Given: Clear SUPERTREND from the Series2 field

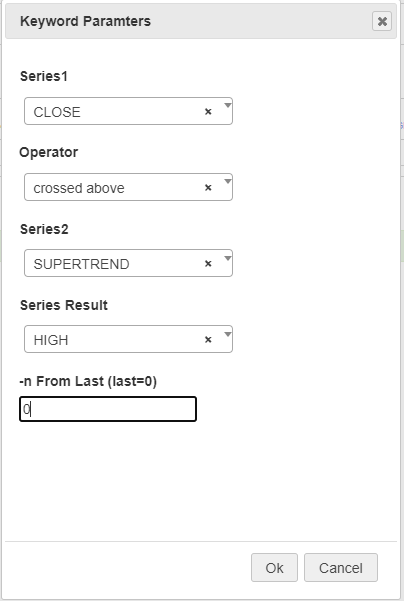Looking at the screenshot, I should click(x=208, y=263).
